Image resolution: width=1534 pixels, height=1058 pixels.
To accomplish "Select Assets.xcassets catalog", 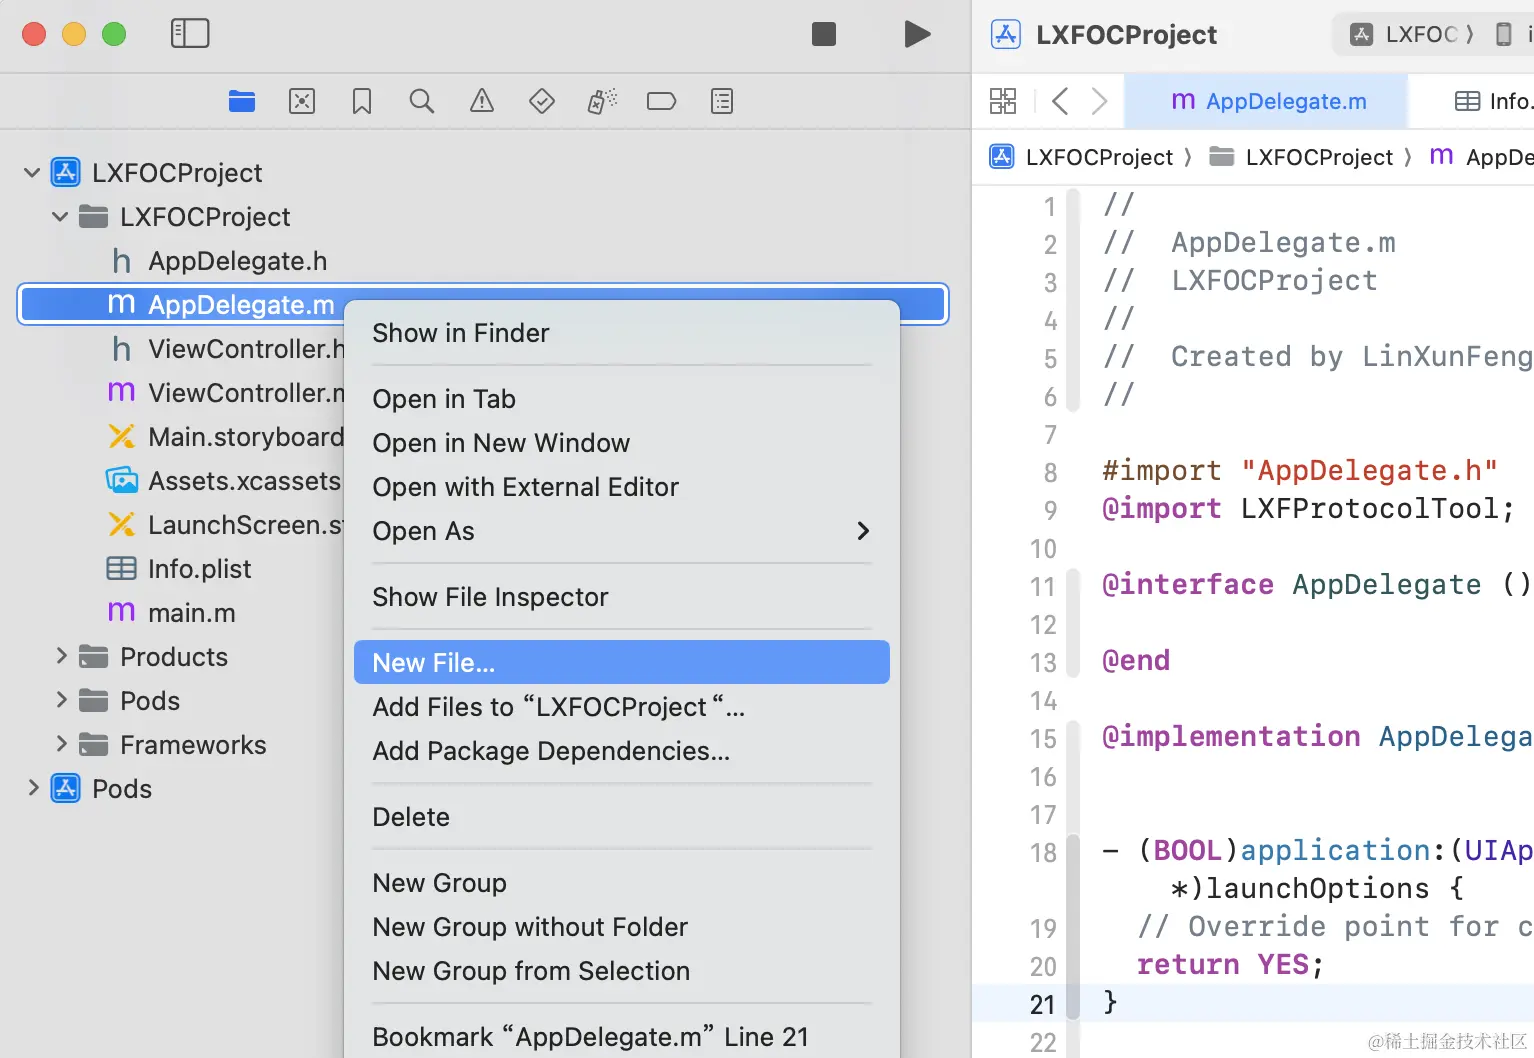I will coord(224,481).
